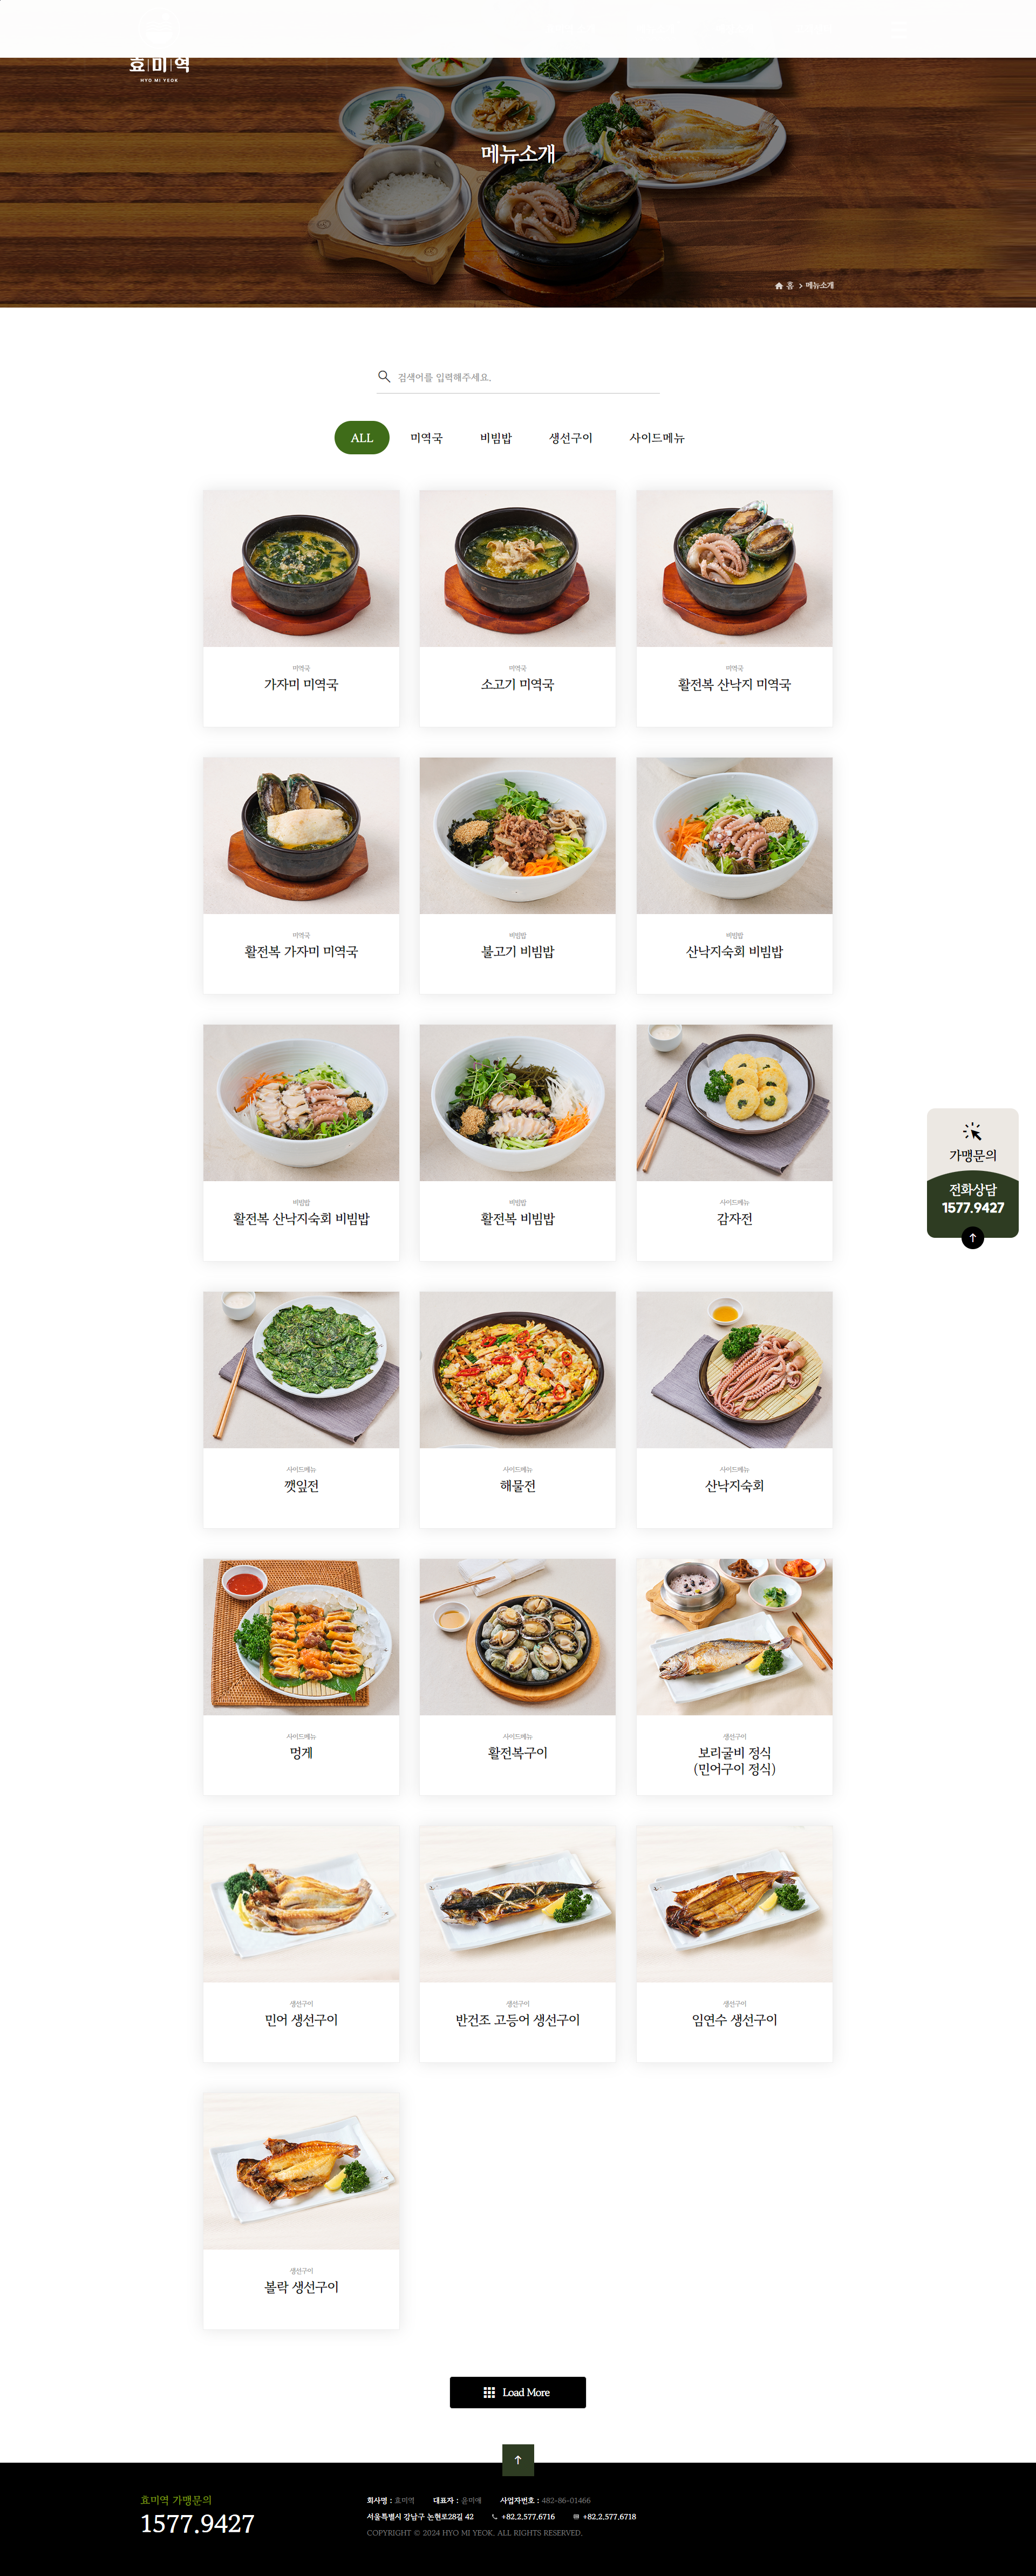Filter by the 생선구이 category
1036x2576 pixels.
click(x=570, y=438)
